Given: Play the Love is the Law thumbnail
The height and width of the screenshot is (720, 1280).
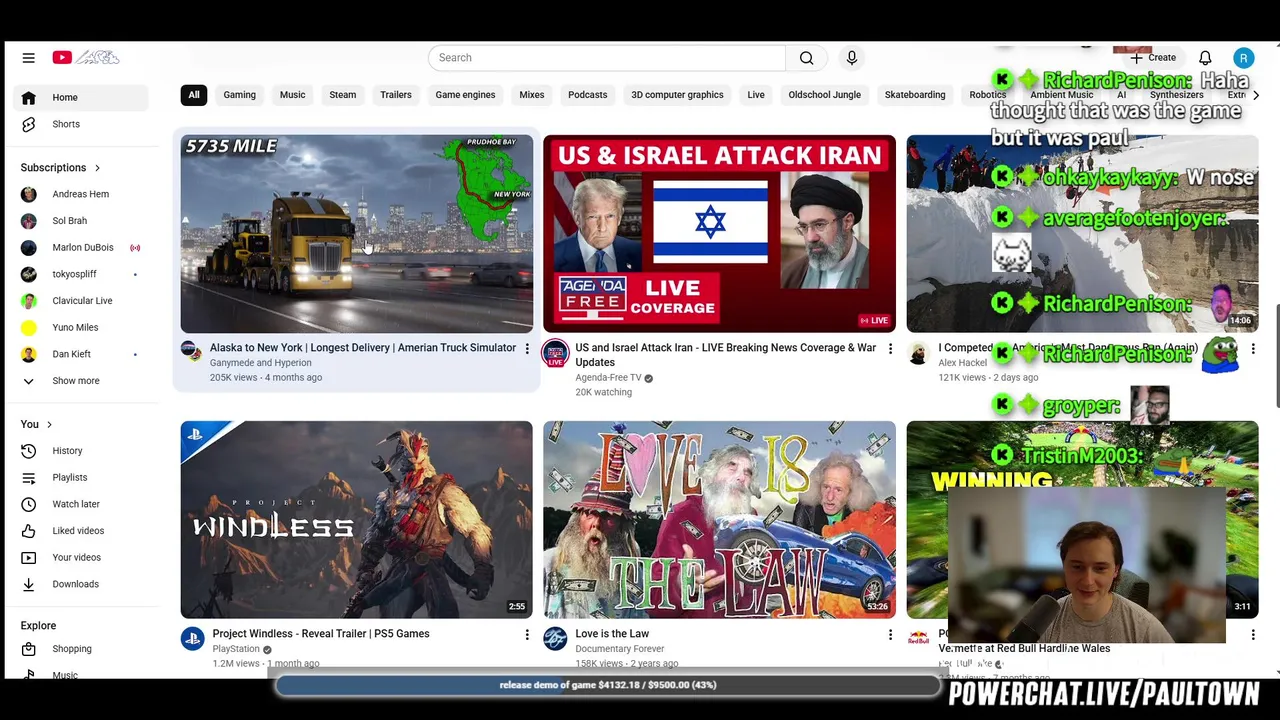Looking at the screenshot, I should click(720, 520).
